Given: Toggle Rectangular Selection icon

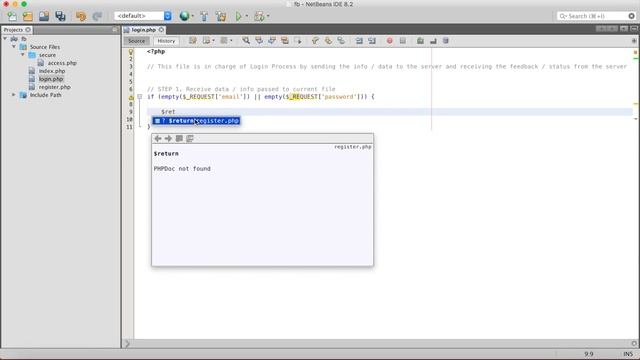Looking at the screenshot, I should click(298, 40).
